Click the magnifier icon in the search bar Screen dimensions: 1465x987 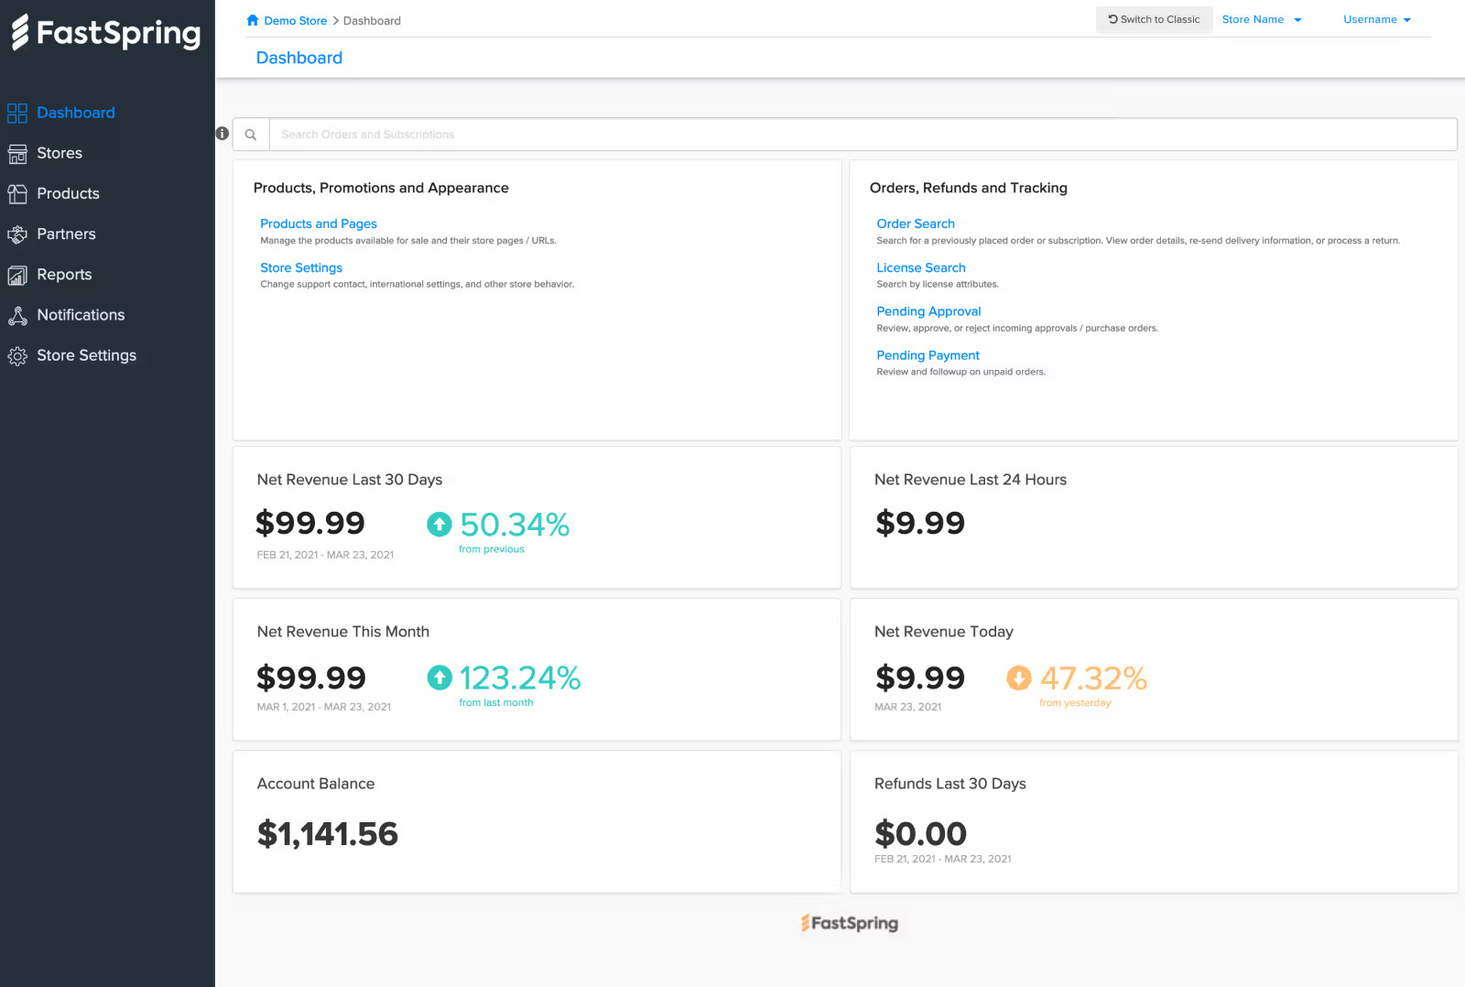click(250, 133)
